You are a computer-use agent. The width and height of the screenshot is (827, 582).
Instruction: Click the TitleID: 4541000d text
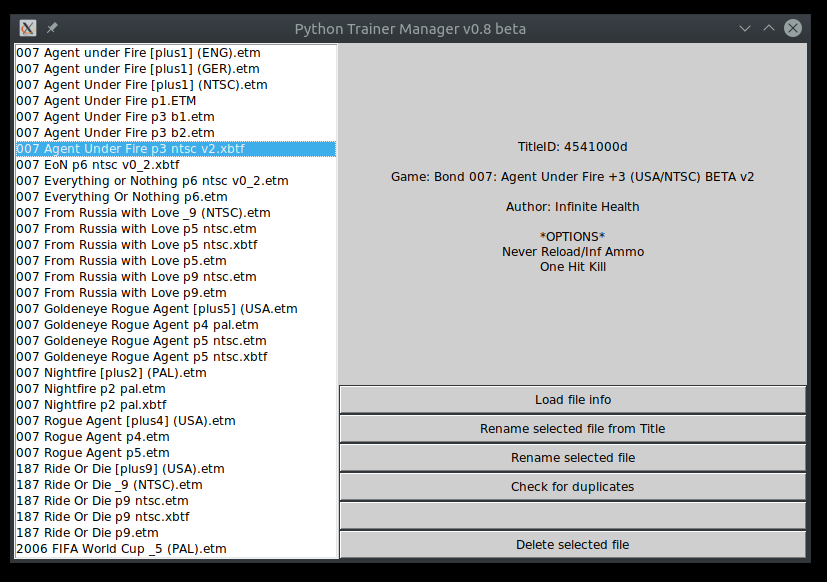tap(573, 147)
